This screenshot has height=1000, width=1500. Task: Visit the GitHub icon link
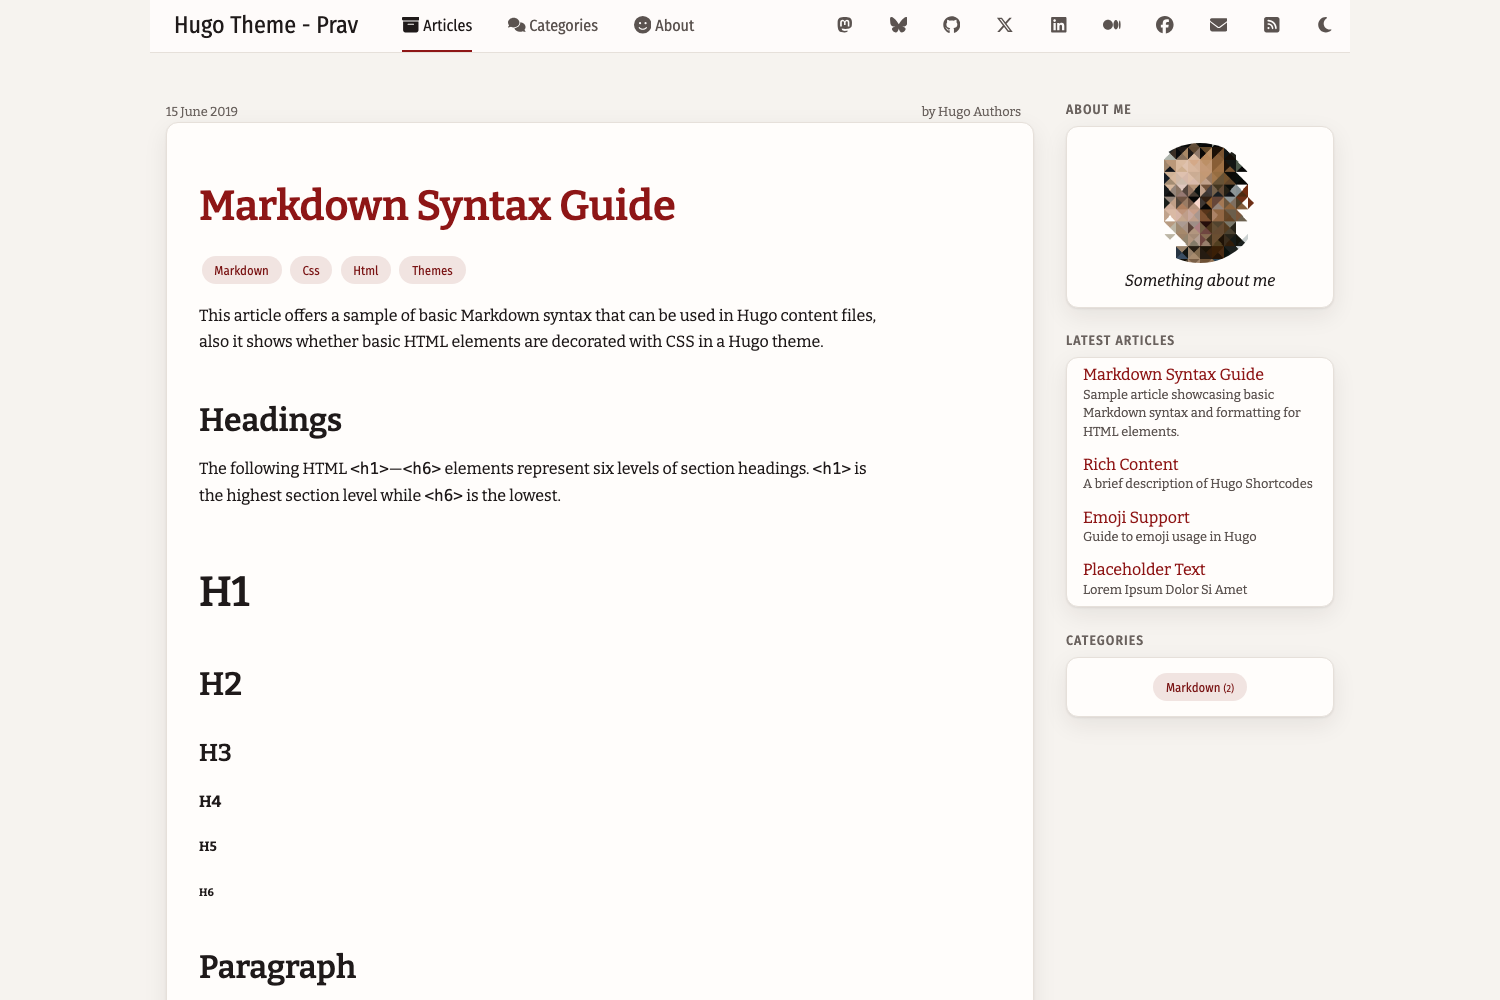[952, 25]
